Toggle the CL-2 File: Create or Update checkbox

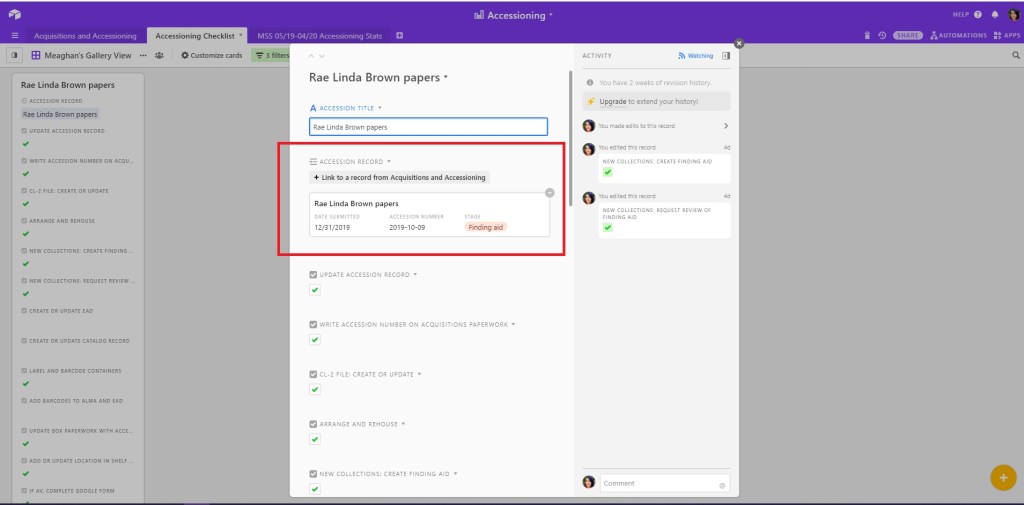coord(315,389)
